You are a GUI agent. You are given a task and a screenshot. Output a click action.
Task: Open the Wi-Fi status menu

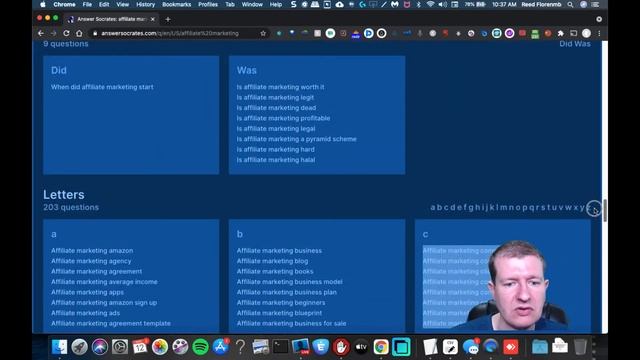pyautogui.click(x=430, y=4)
